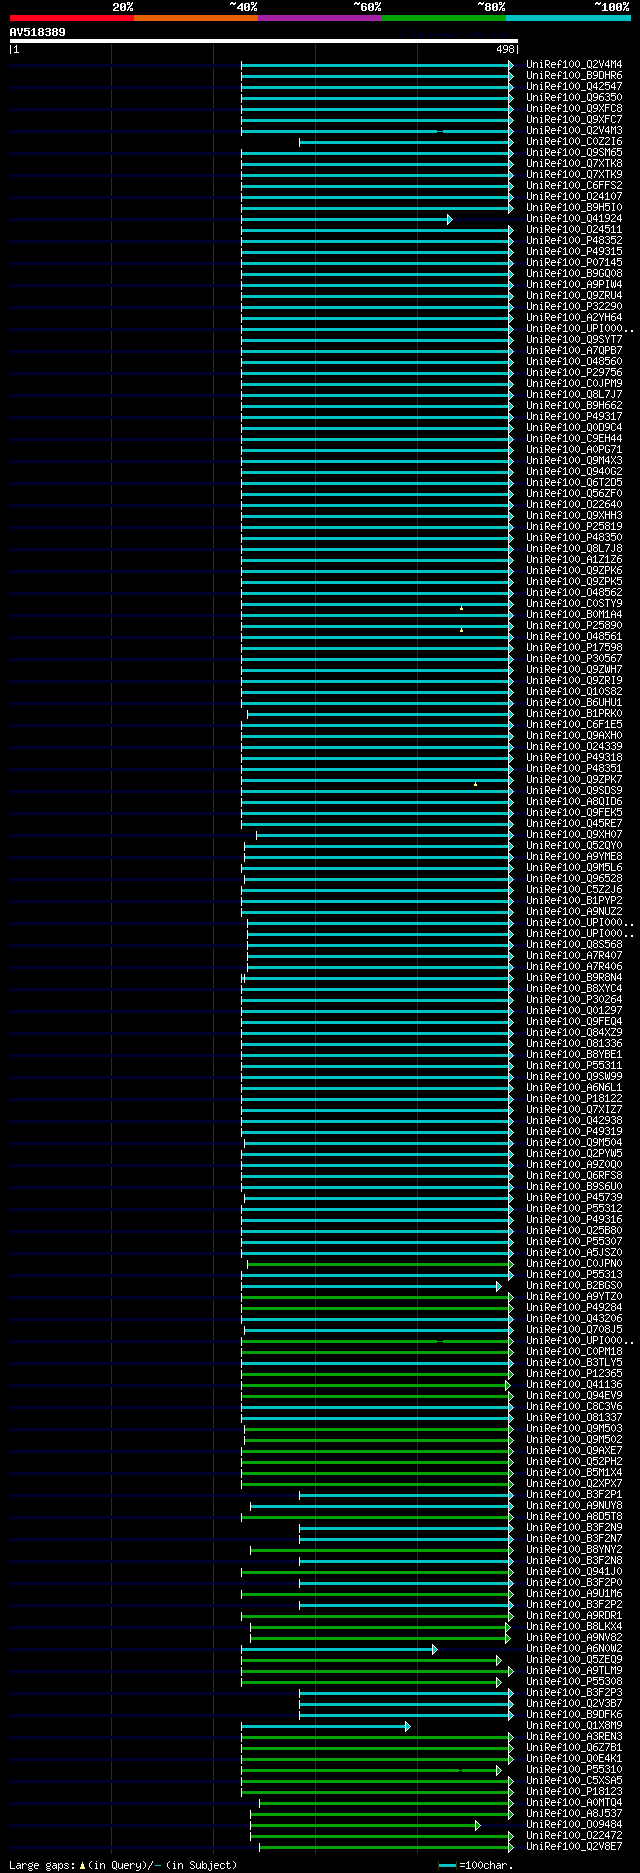Select the UniRef100_Q9SDS9 label

tap(574, 791)
